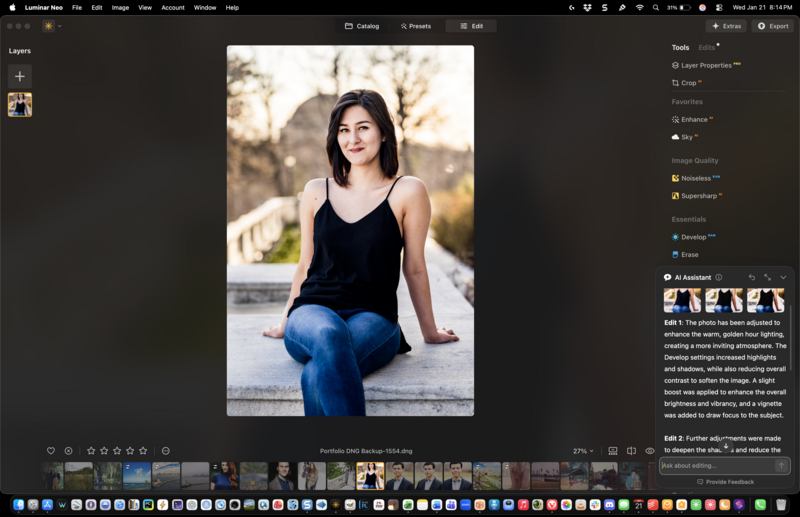This screenshot has height=517, width=800.
Task: Open the color label circle icon
Action: point(166,451)
